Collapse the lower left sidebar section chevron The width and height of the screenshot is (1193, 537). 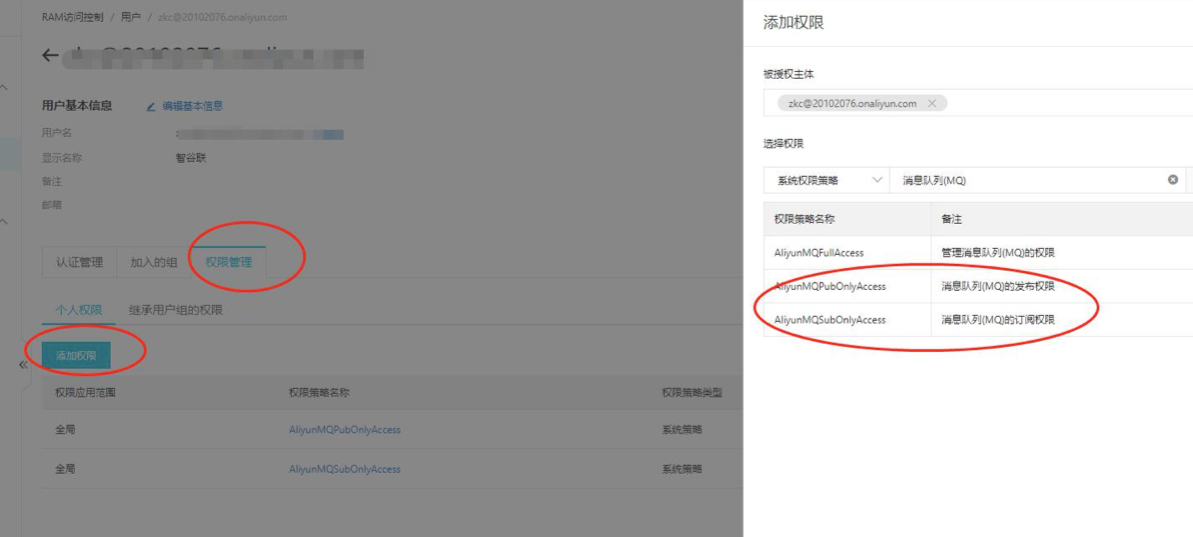coord(5,221)
